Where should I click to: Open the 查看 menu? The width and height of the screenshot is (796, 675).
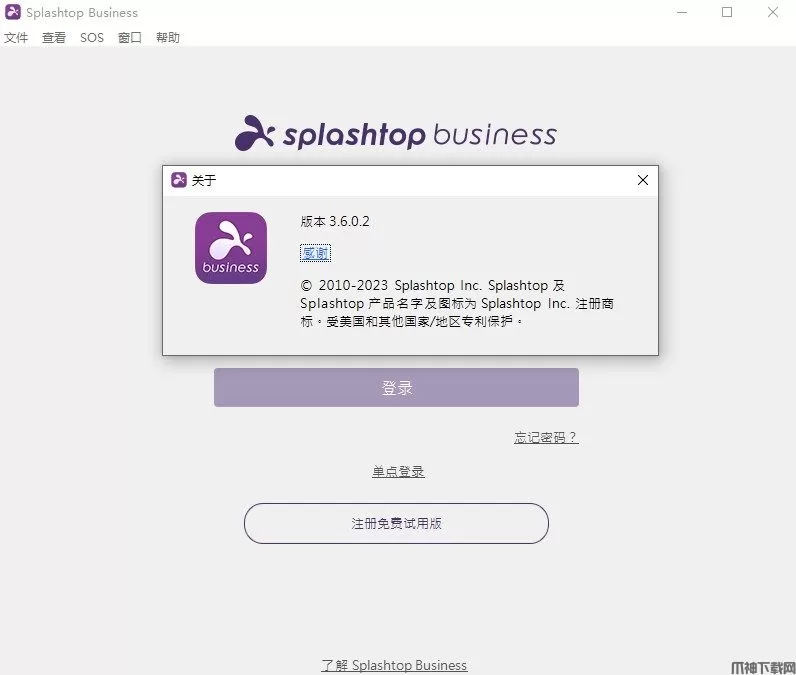coord(54,38)
